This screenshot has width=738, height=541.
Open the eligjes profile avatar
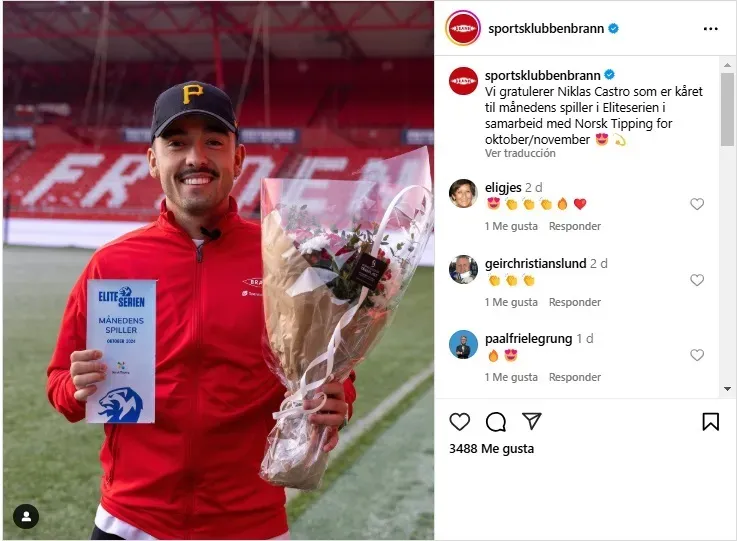coord(463,193)
